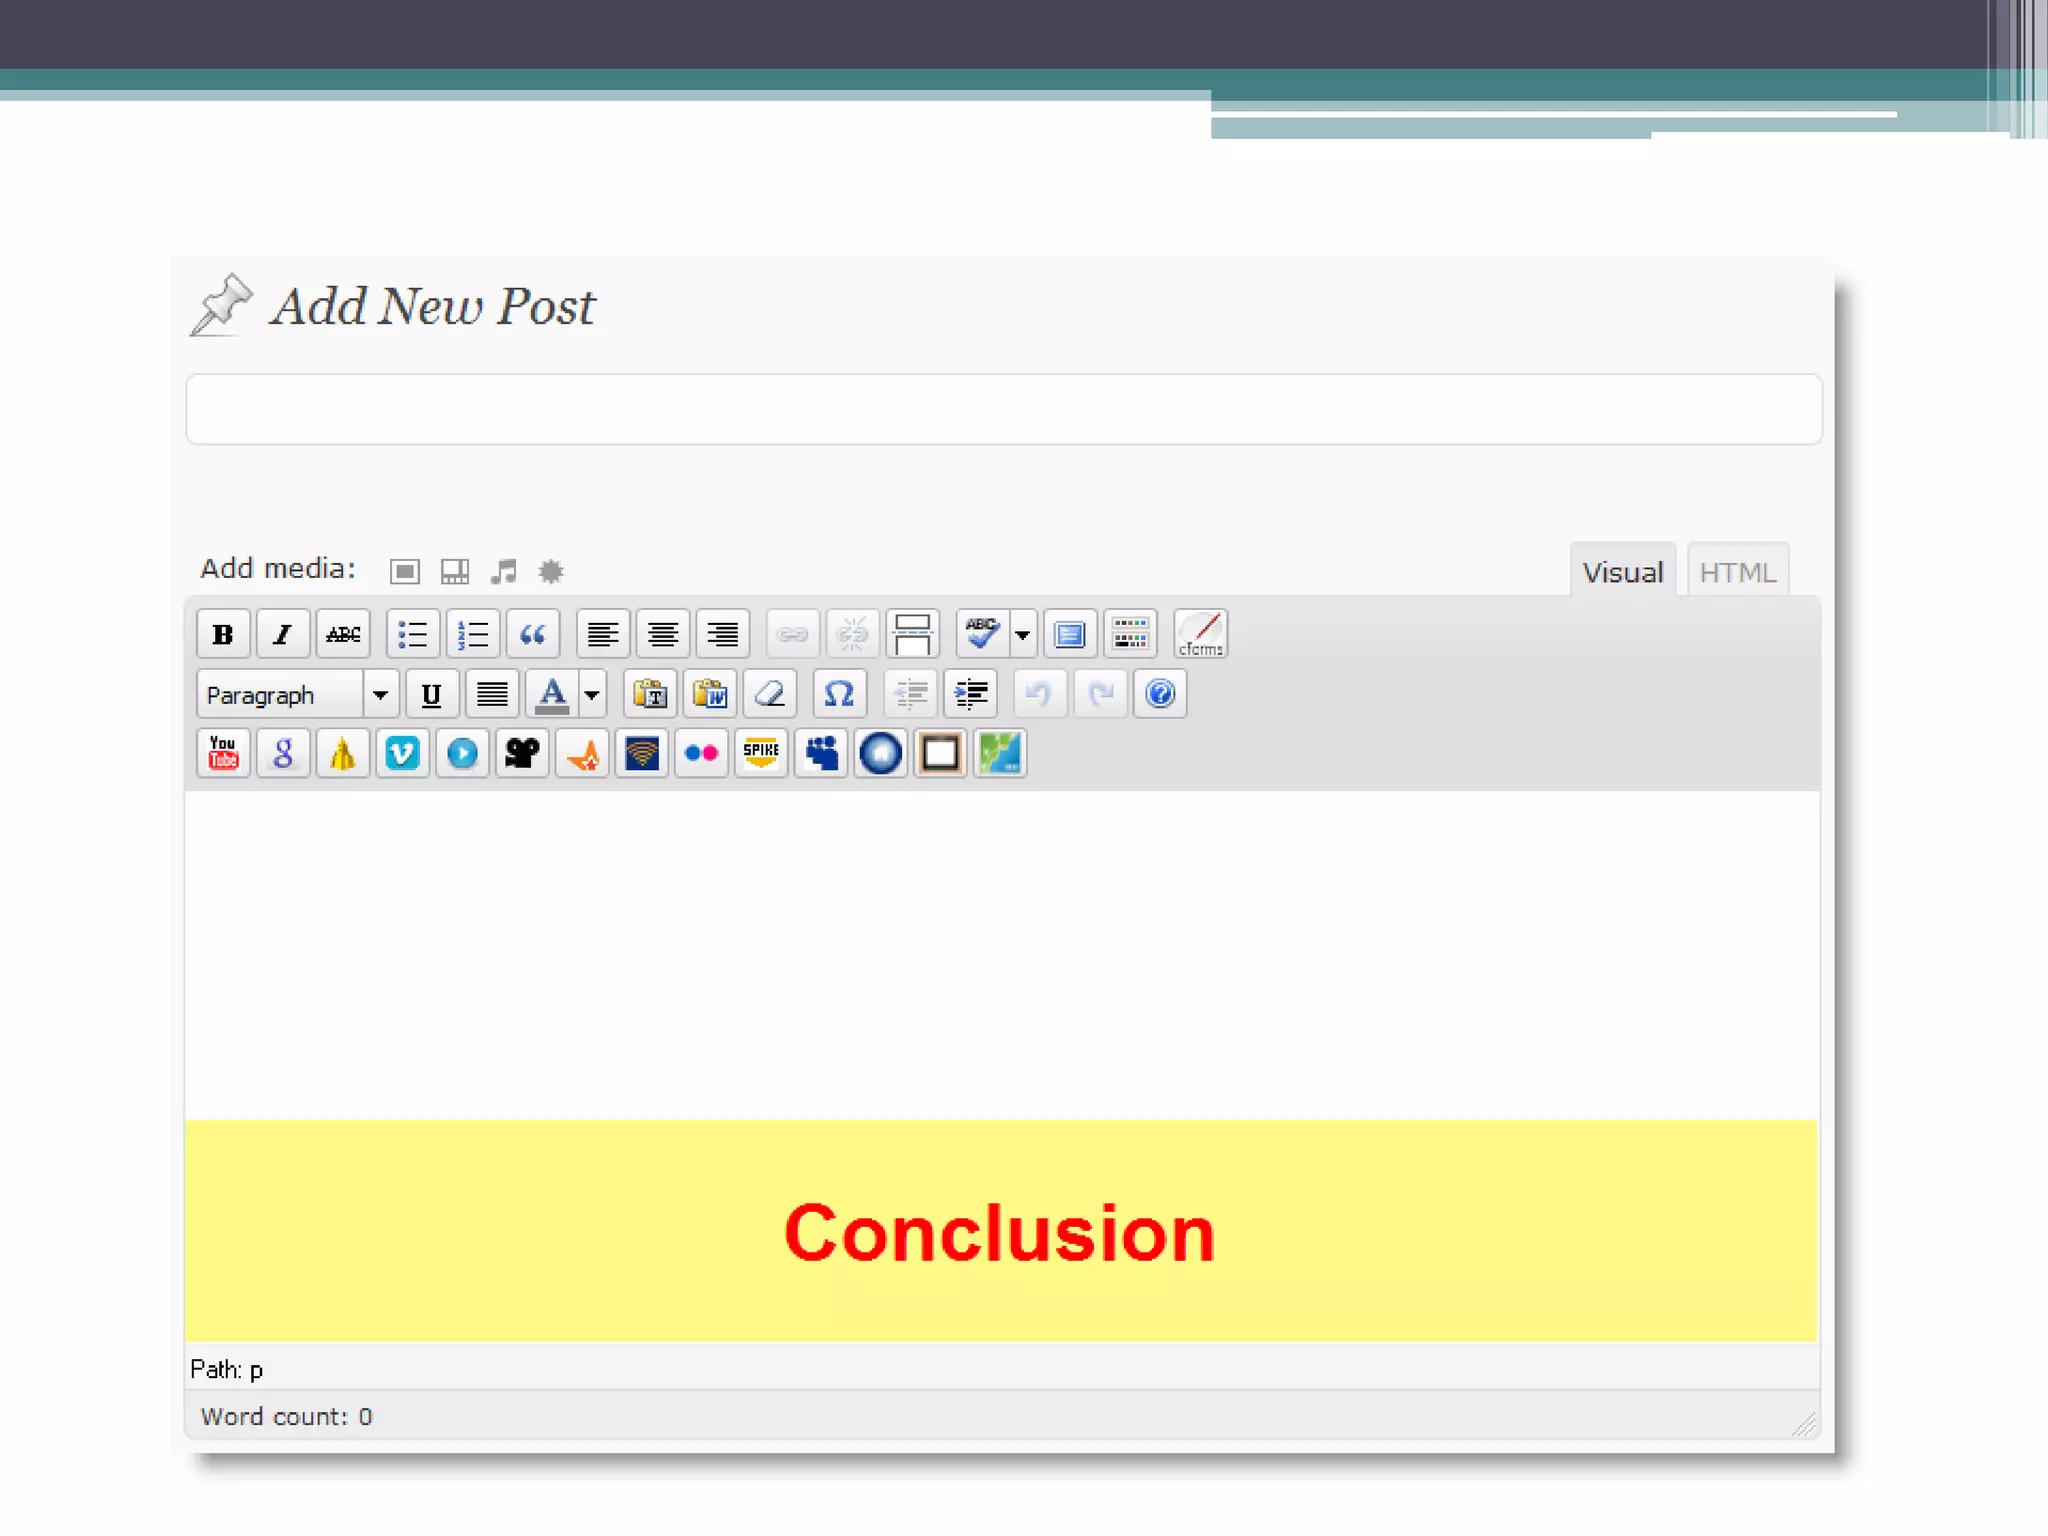Add audio with music note icon
The width and height of the screenshot is (2048, 1536).
(503, 571)
